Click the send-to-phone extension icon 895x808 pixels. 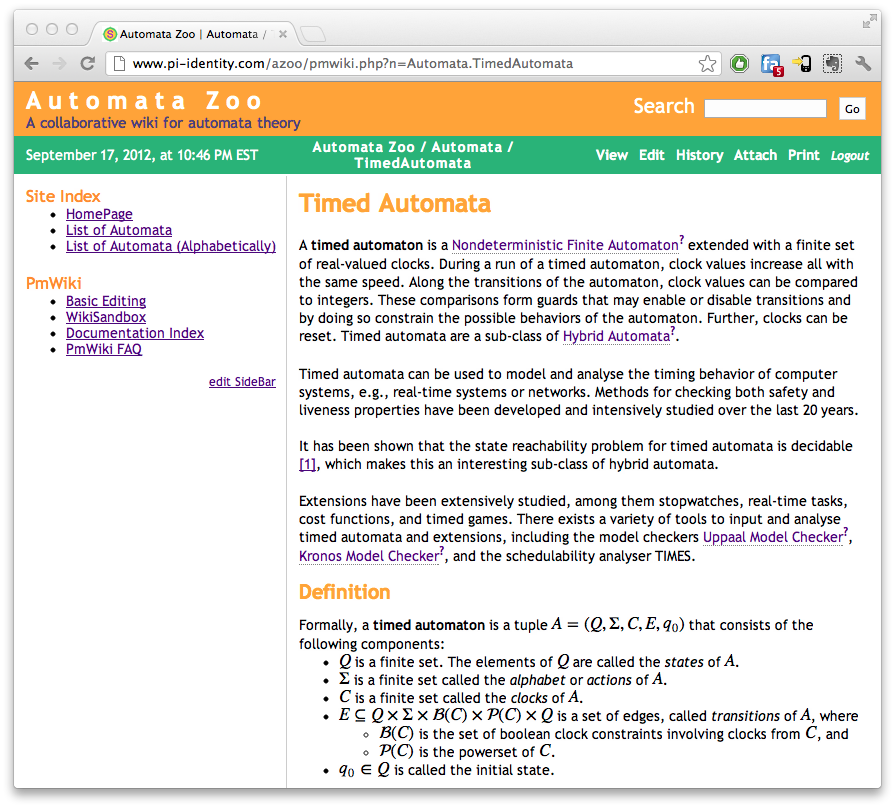[x=802, y=63]
